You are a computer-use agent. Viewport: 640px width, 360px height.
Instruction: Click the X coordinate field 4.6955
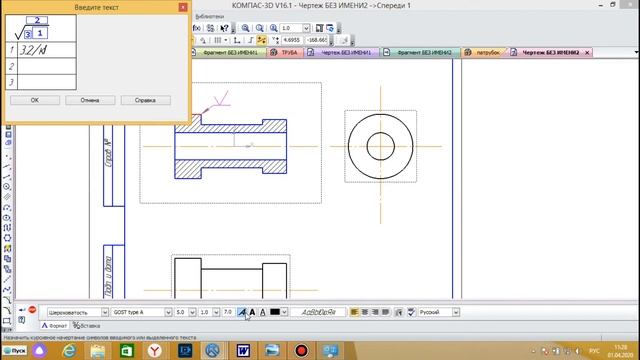point(291,40)
